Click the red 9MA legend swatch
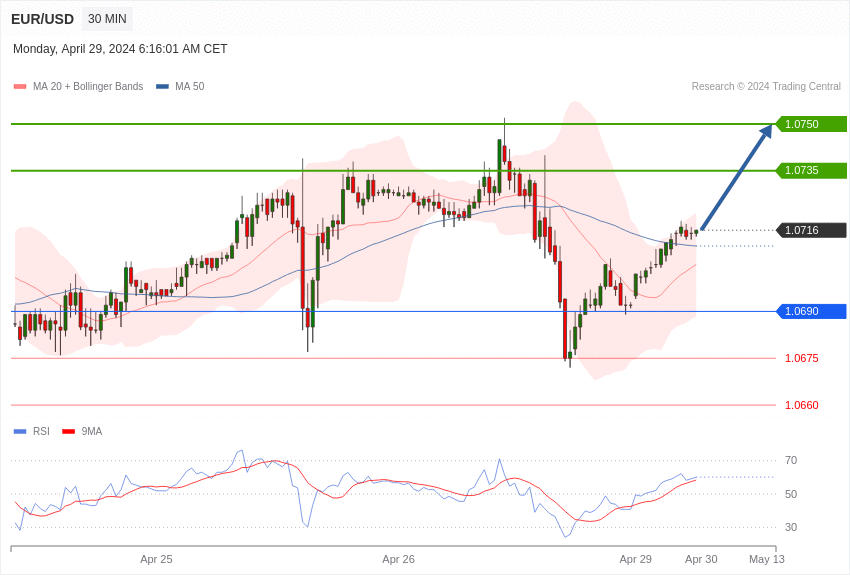 (x=68, y=432)
